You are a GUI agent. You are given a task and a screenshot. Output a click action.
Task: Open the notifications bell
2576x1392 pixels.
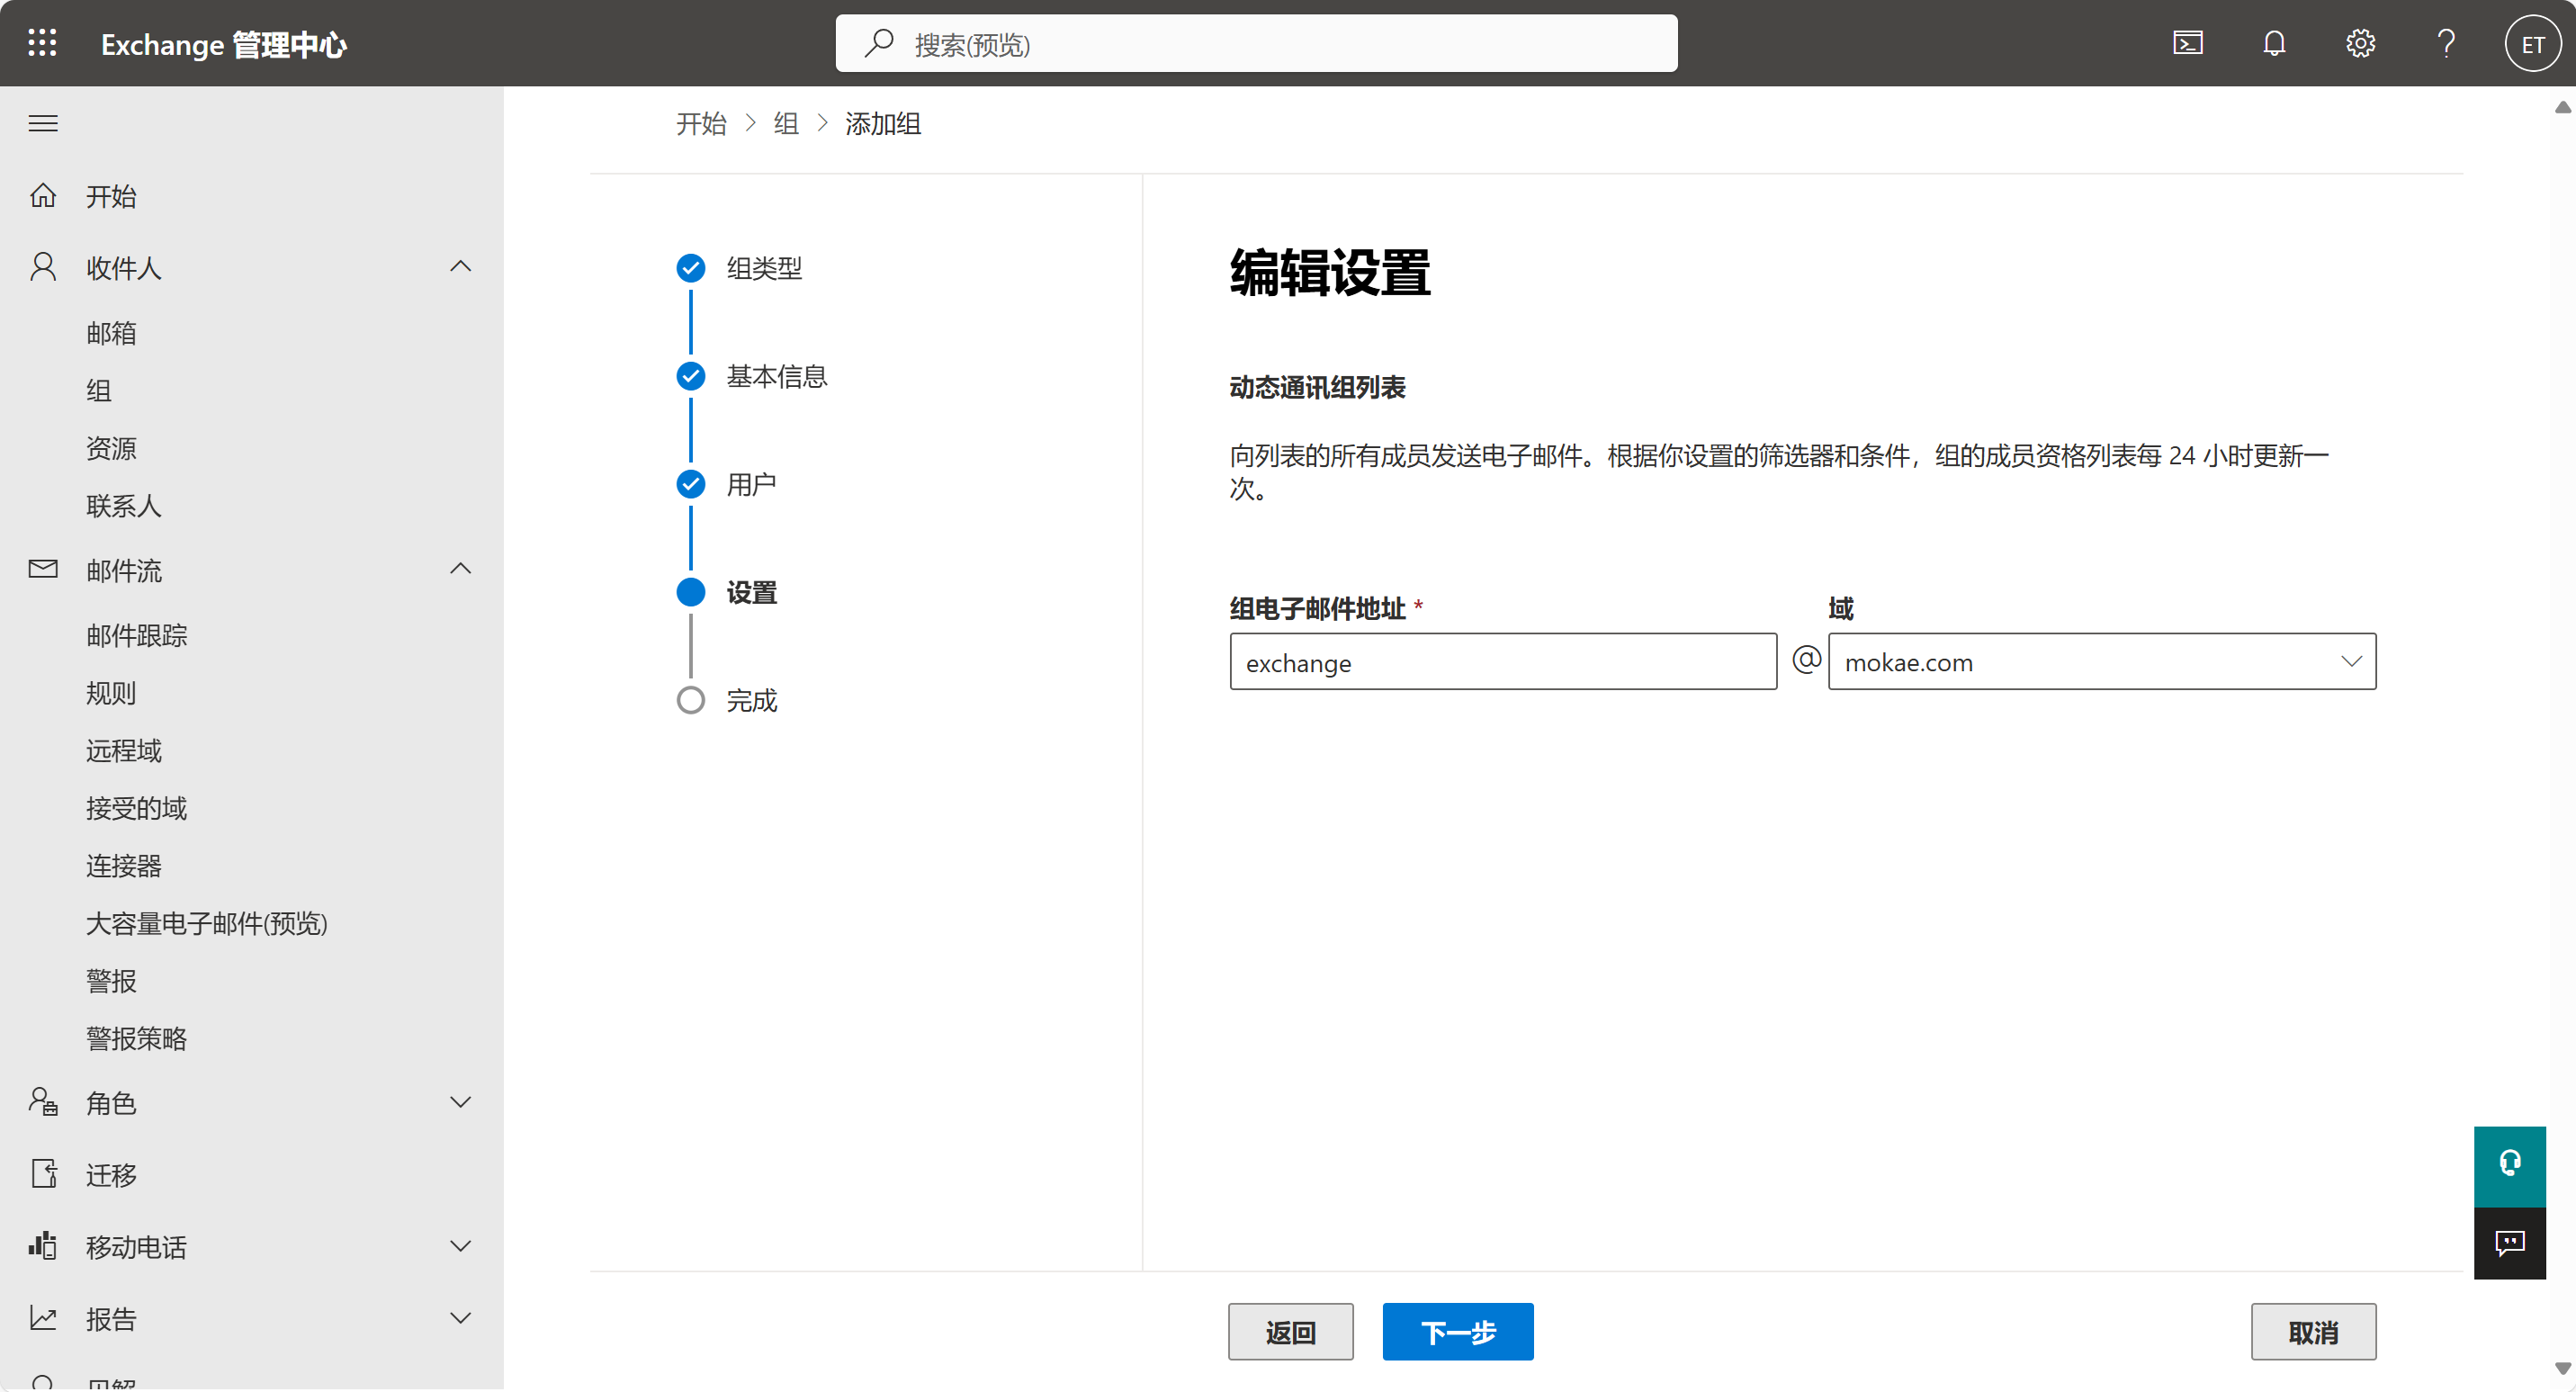click(2274, 43)
